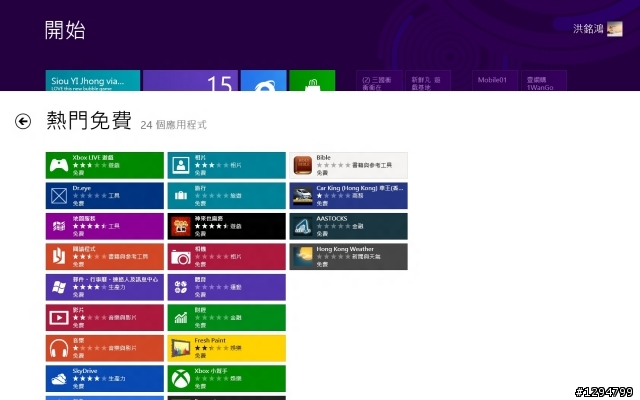
Task: Open the Car King car icon
Action: click(x=302, y=196)
